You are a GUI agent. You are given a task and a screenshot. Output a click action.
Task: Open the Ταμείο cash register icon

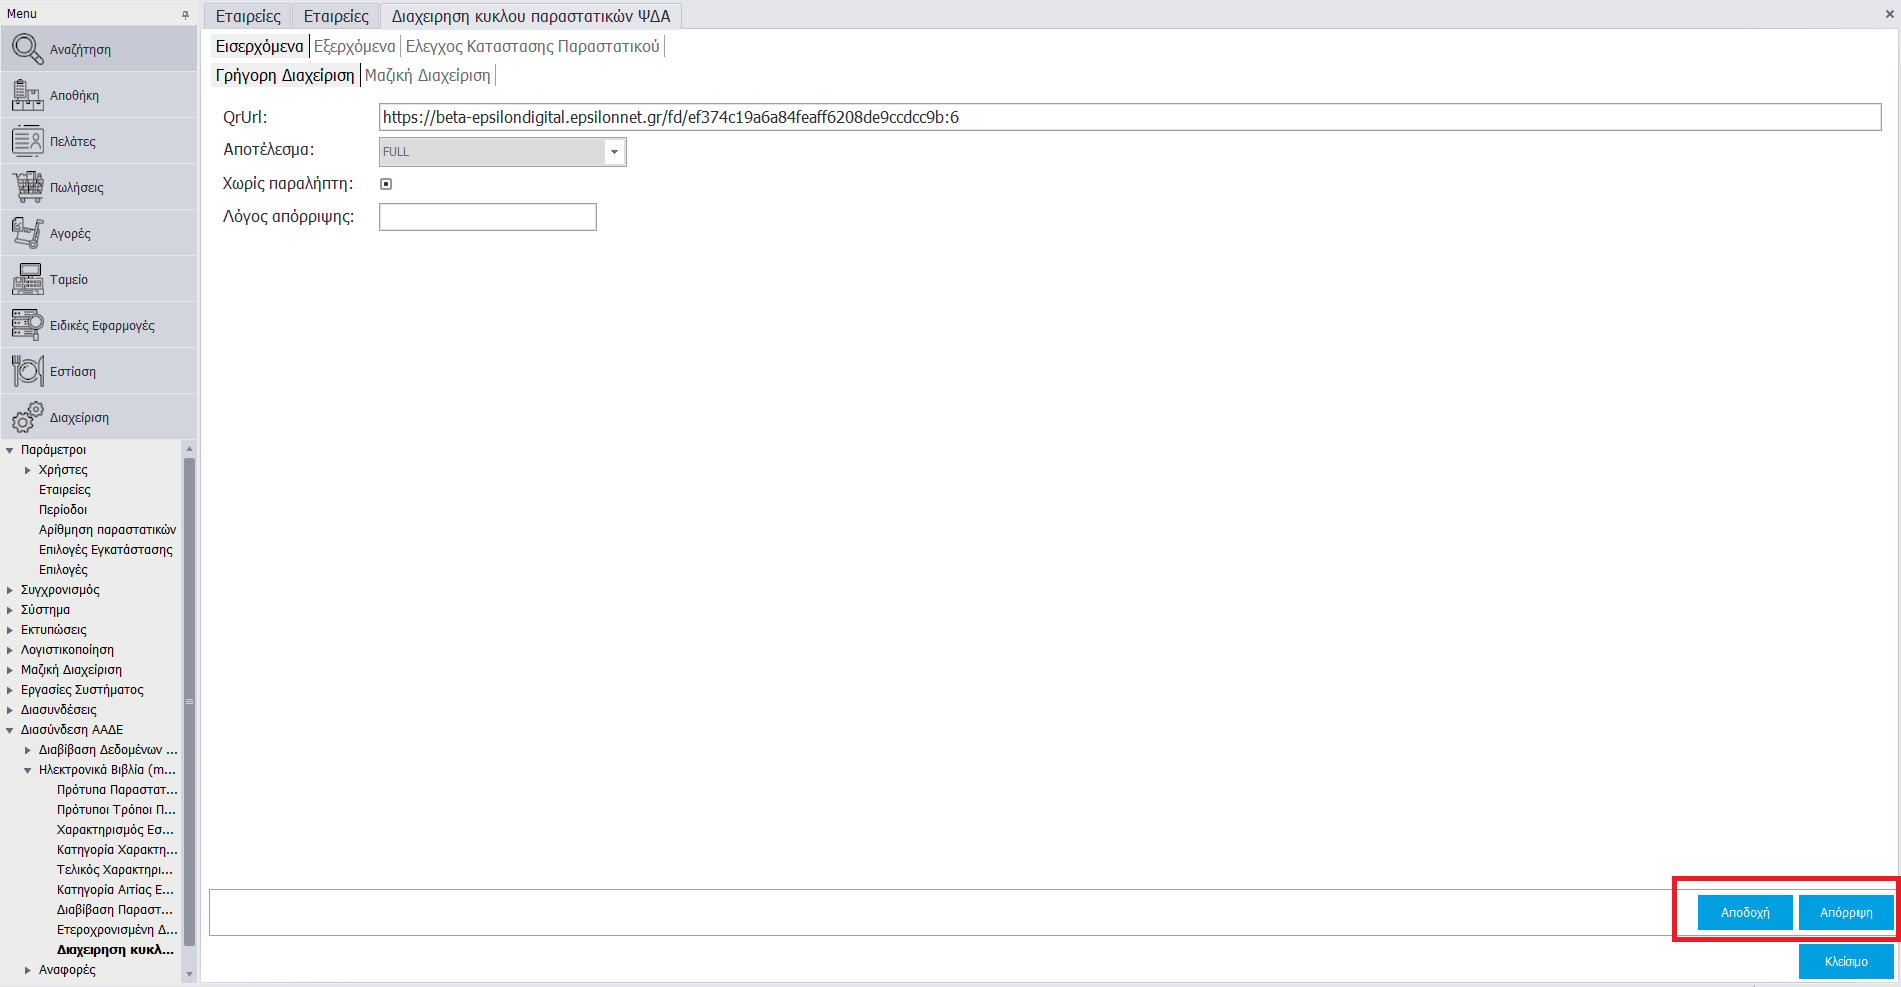point(27,279)
